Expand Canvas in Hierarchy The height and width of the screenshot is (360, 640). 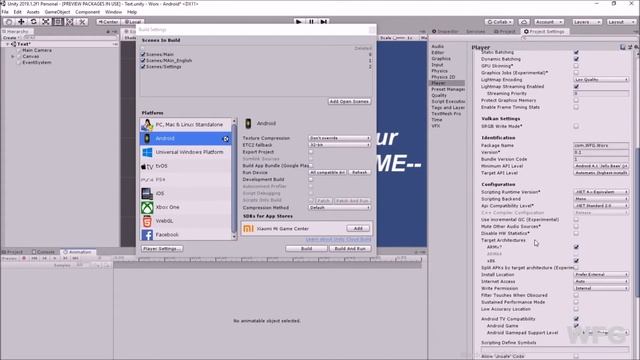coord(13,56)
